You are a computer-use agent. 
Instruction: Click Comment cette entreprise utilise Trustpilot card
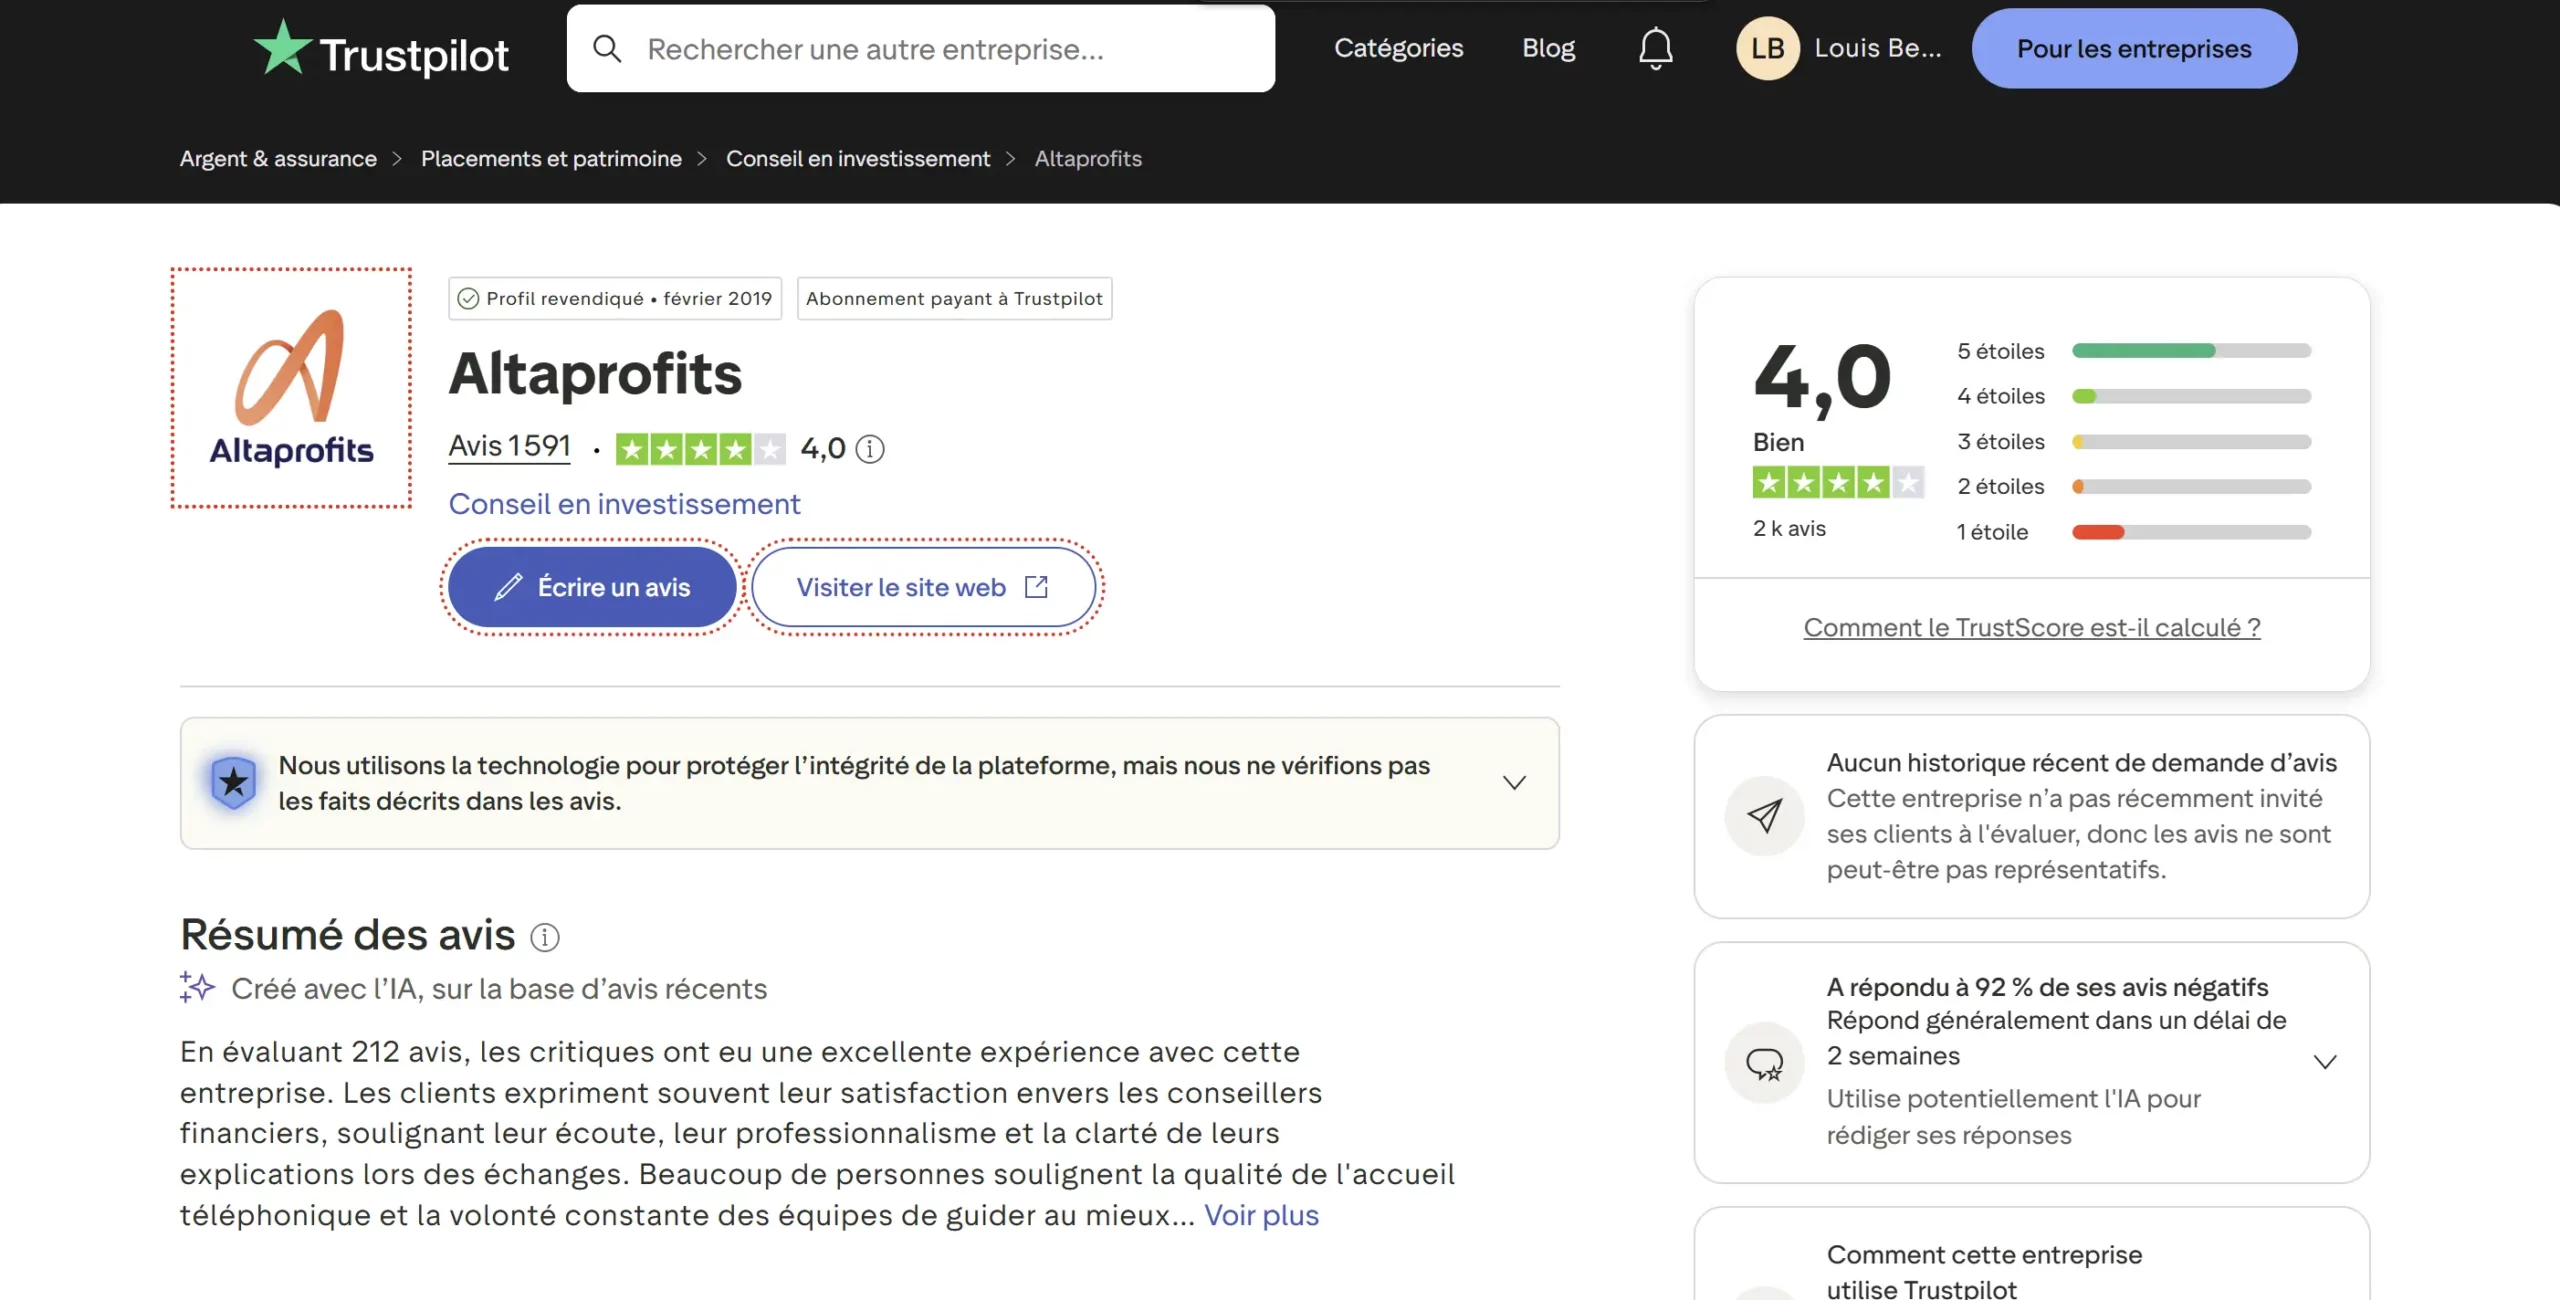[2032, 1255]
